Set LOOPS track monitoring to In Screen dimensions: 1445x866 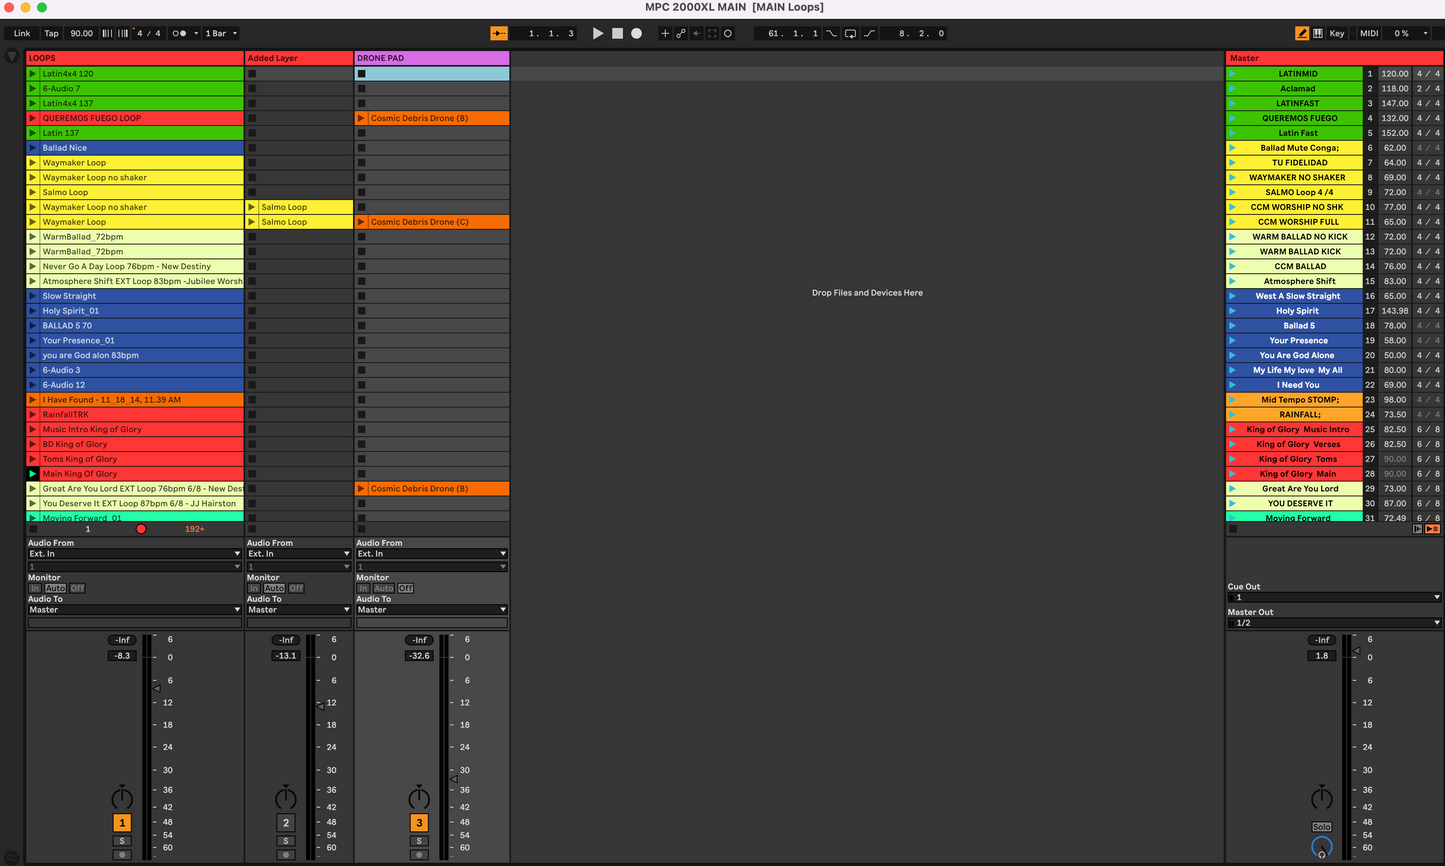click(x=36, y=588)
